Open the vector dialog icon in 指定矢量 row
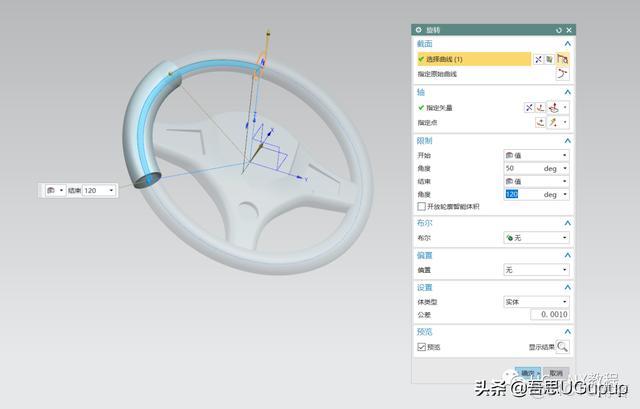The width and height of the screenshot is (640, 409). pyautogui.click(x=540, y=108)
